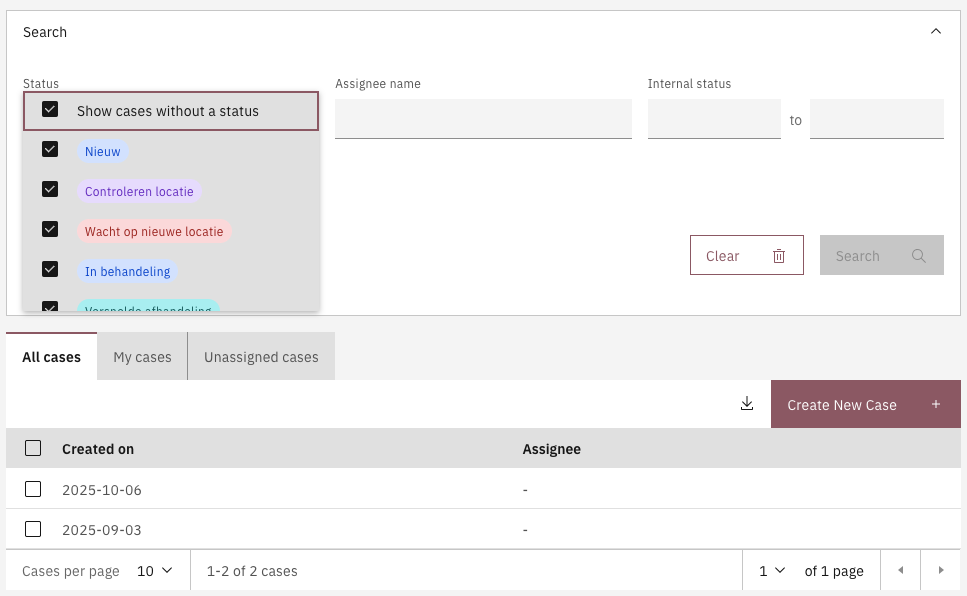Screen dimensions: 967x596
Task: Switch to the Unassigned cases tab
Action: tap(261, 357)
